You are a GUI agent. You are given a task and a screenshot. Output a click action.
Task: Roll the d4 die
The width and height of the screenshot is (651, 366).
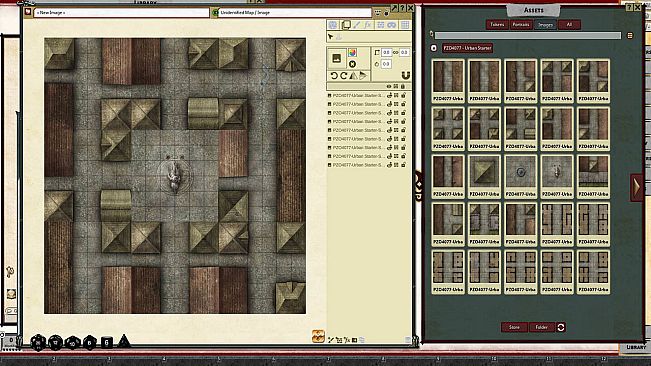tap(124, 341)
